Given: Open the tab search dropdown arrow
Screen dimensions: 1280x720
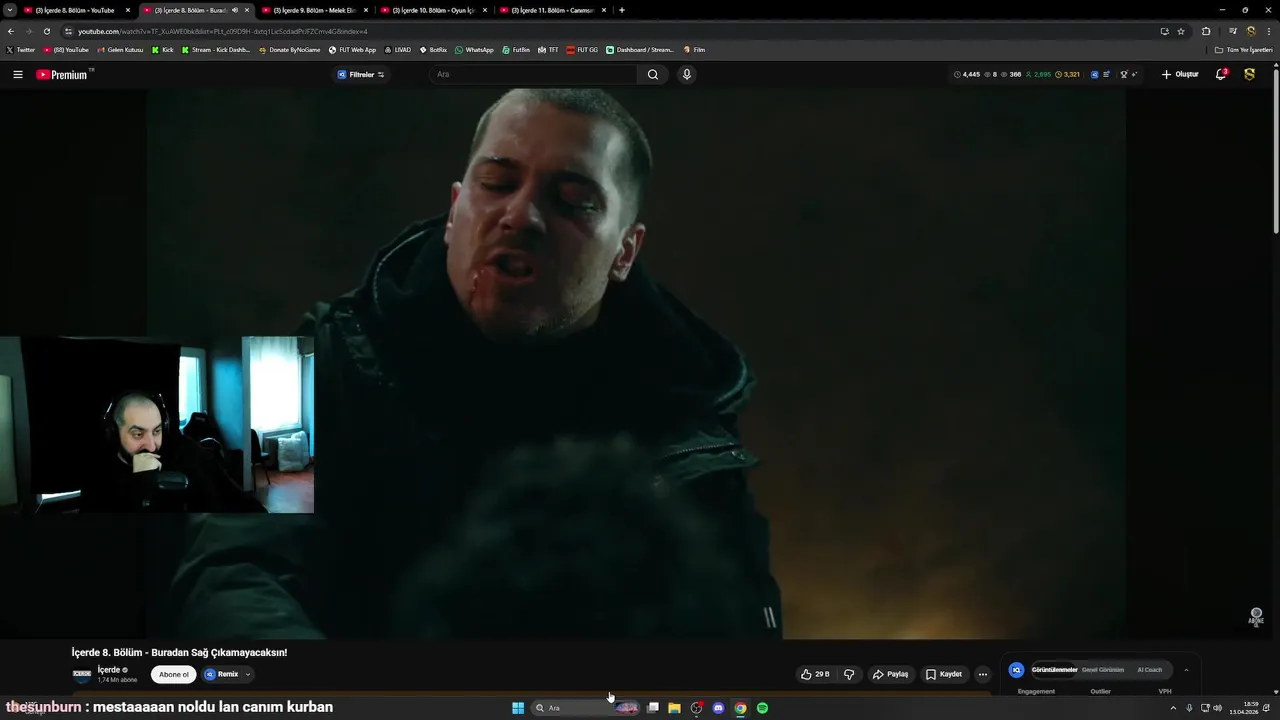Looking at the screenshot, I should click(x=10, y=10).
